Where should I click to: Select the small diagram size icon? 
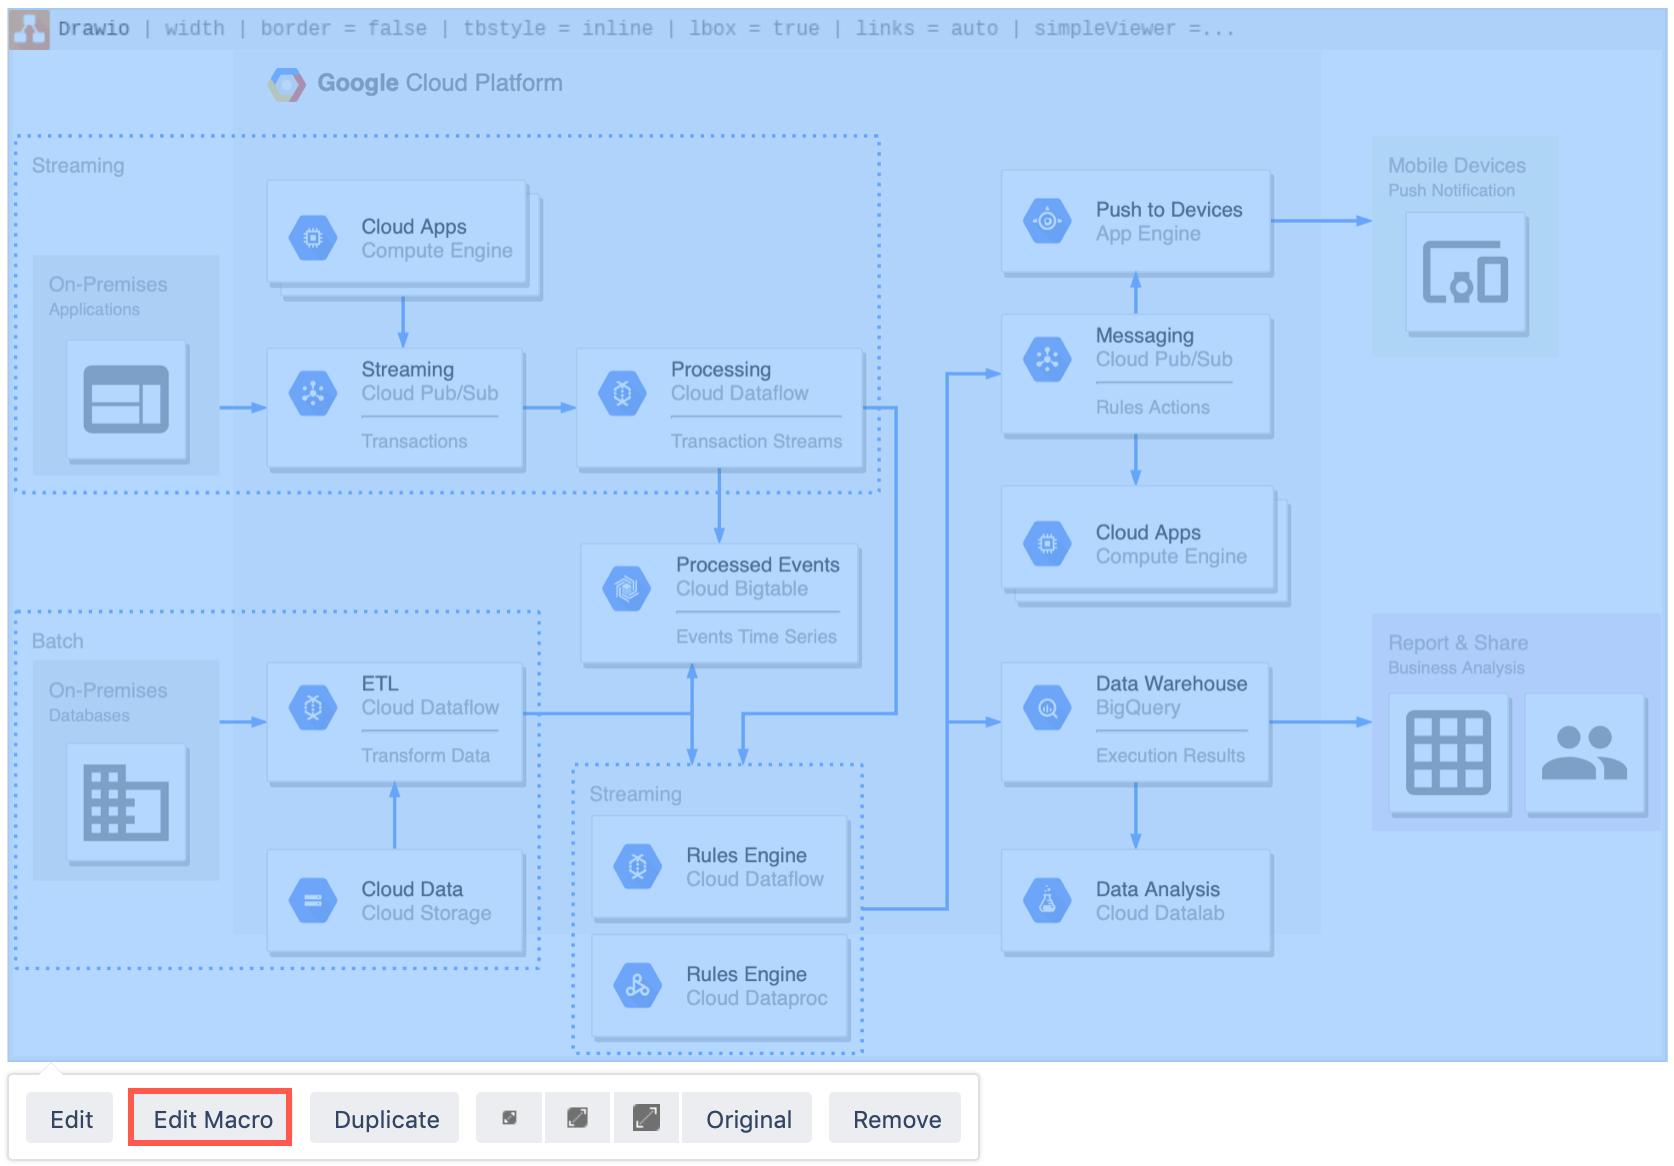coord(508,1117)
